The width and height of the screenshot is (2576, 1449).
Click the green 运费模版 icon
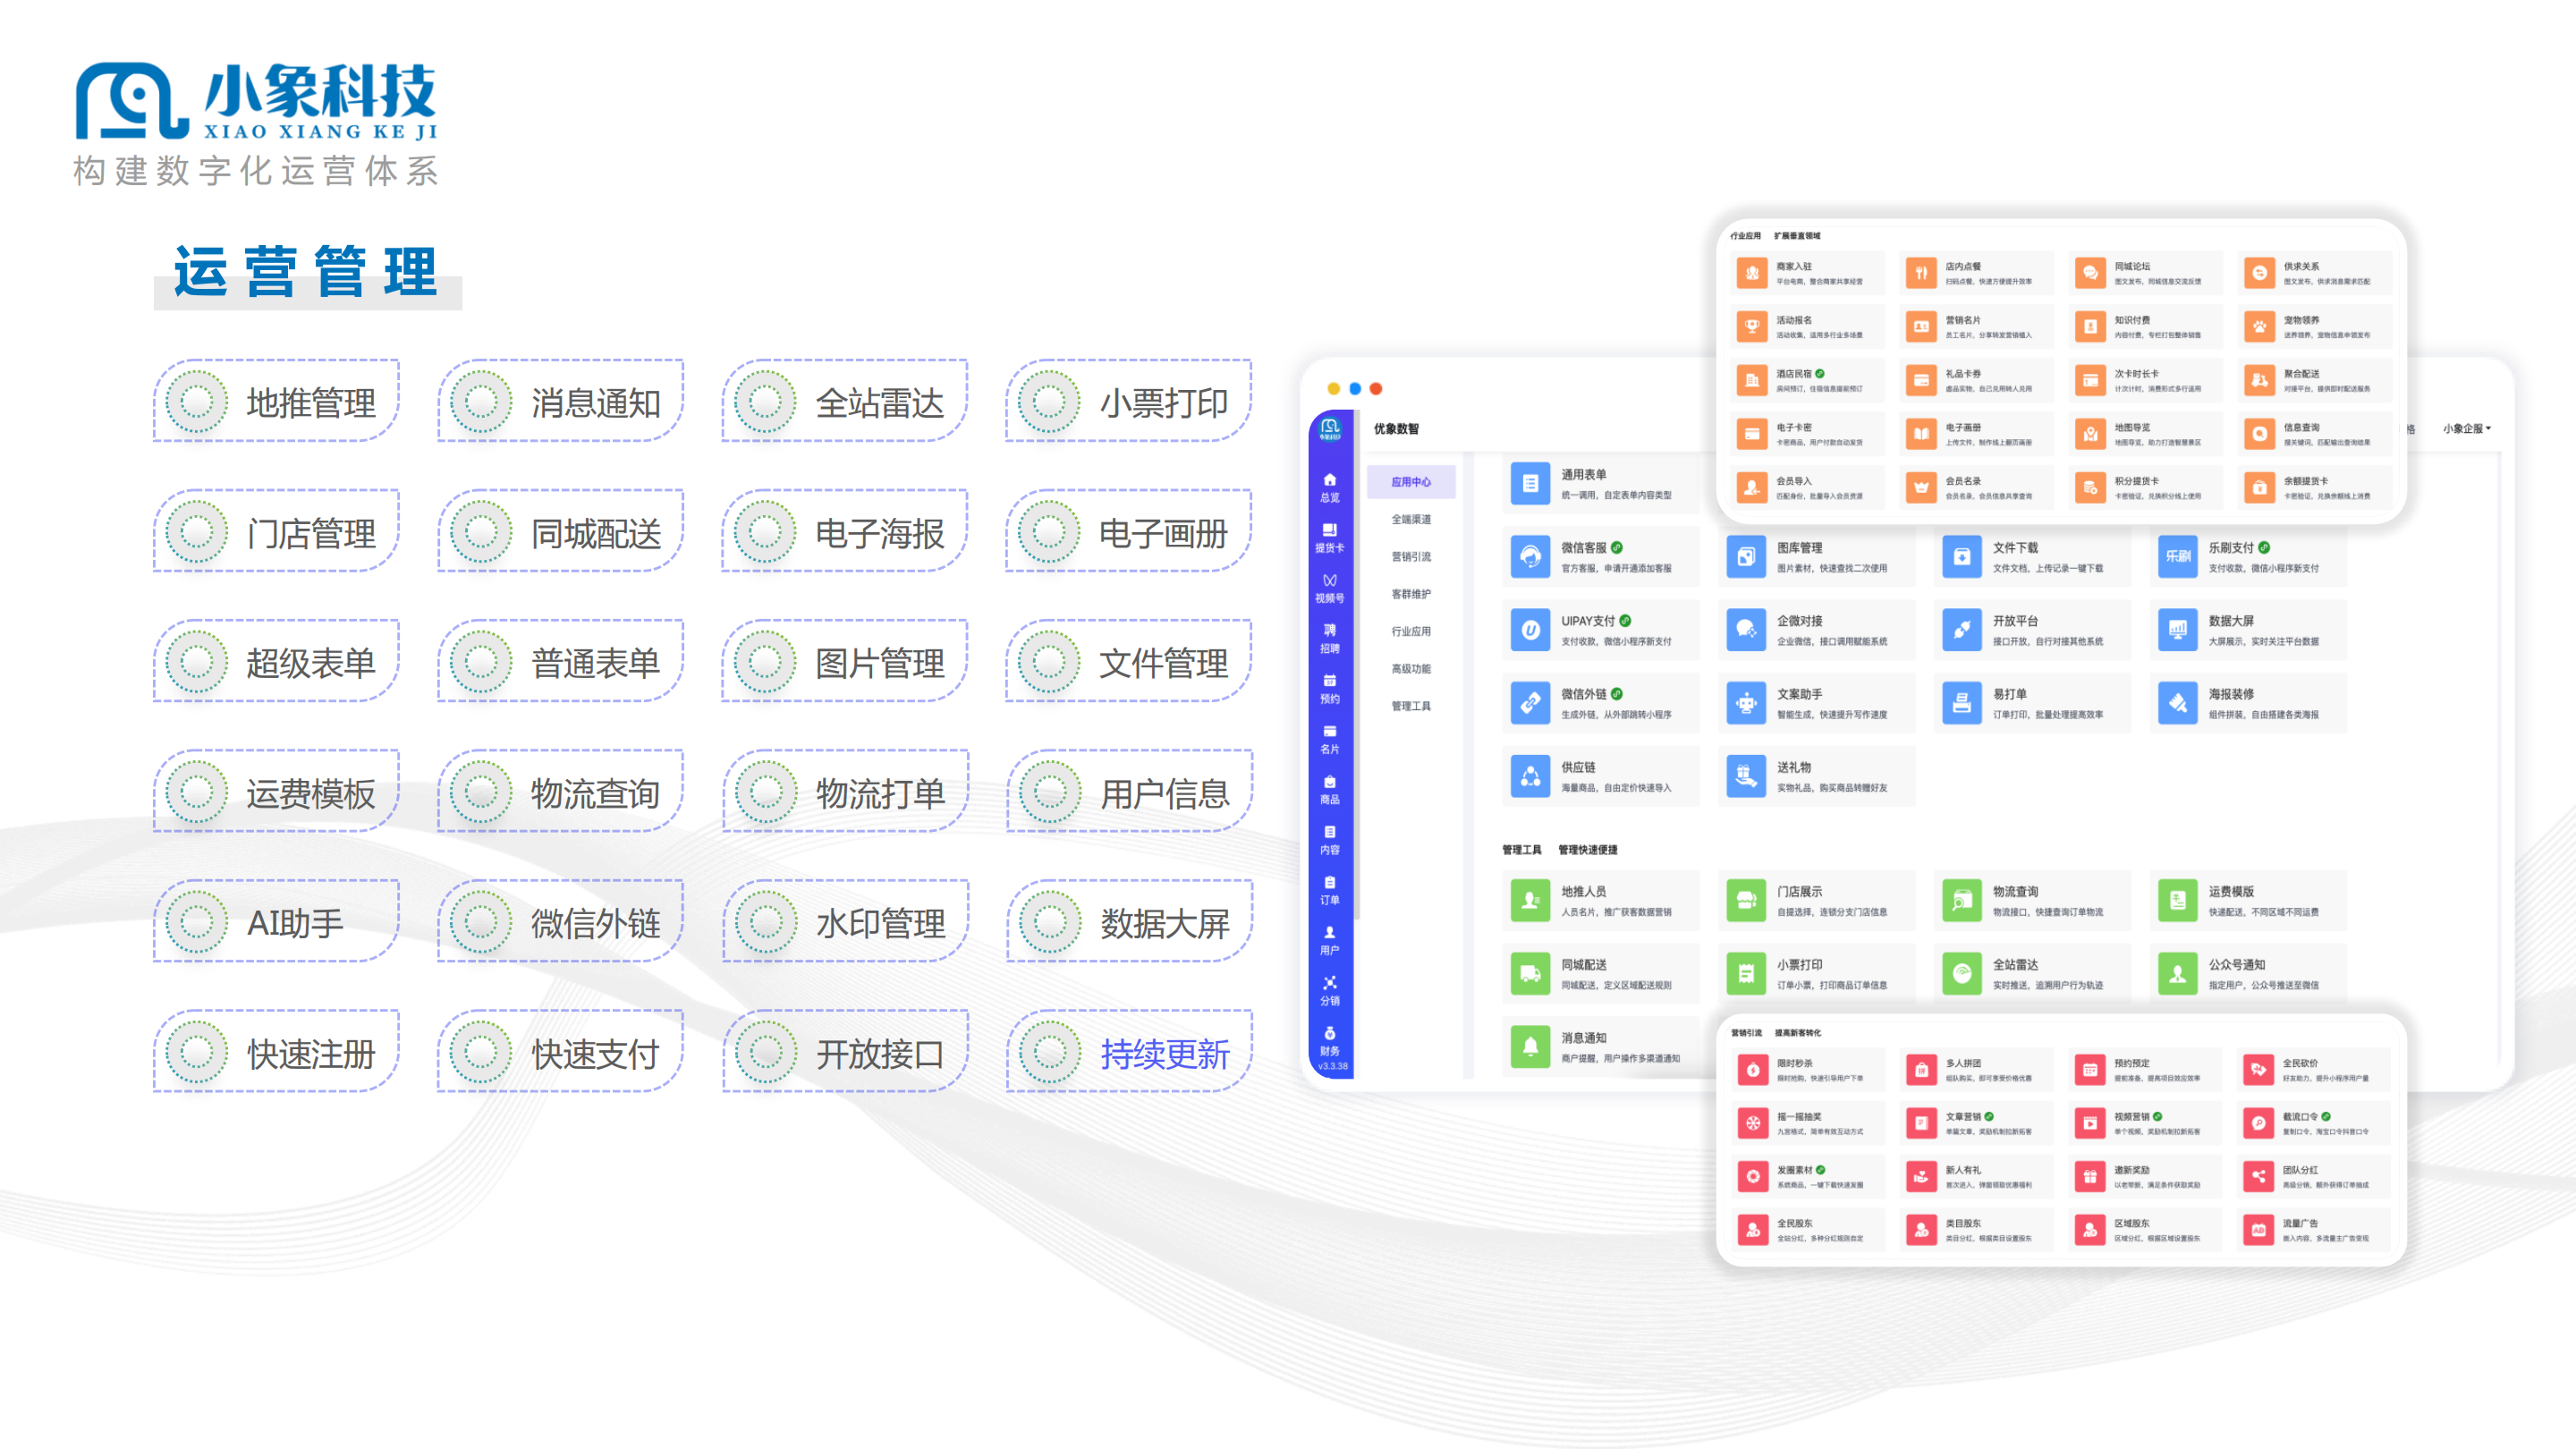click(x=2177, y=900)
